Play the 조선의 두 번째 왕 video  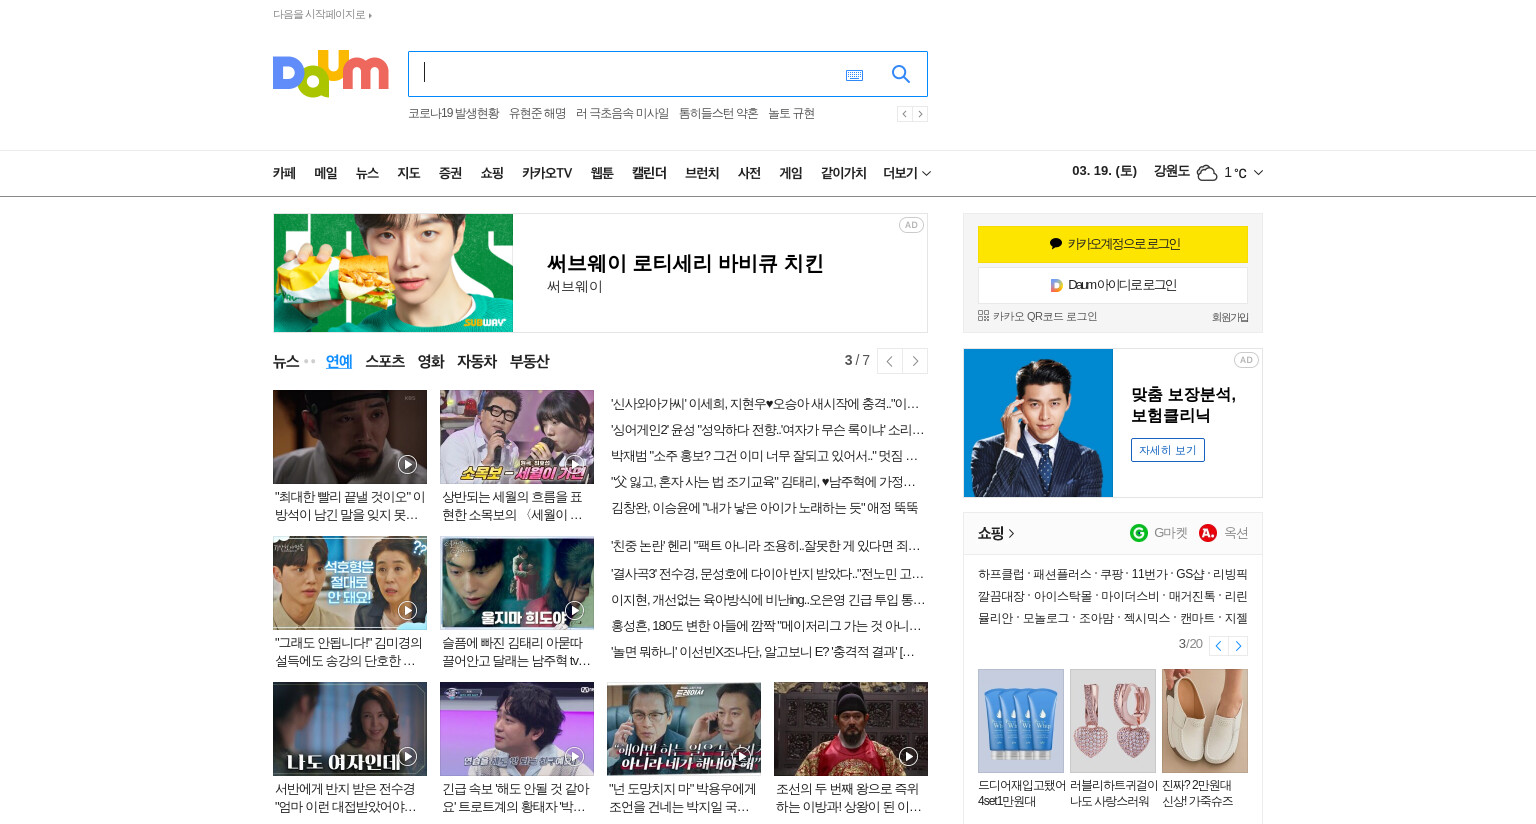click(908, 756)
